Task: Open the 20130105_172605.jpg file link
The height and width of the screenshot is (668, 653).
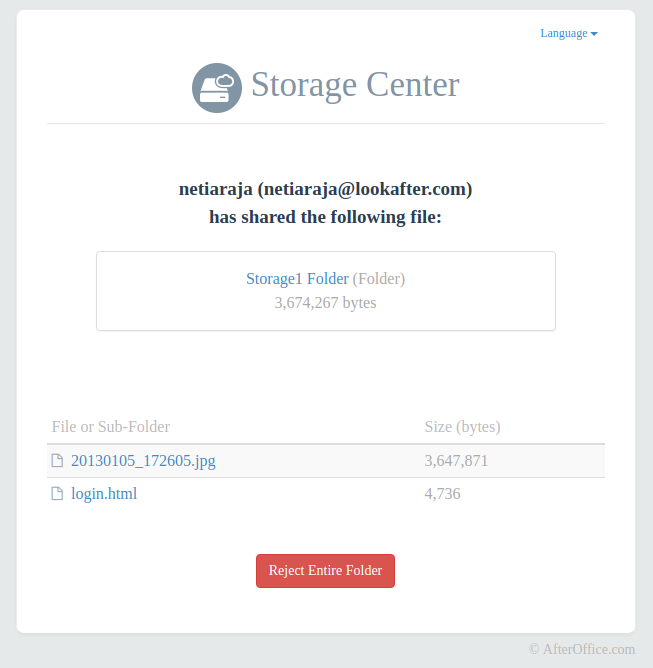Action: 143,461
